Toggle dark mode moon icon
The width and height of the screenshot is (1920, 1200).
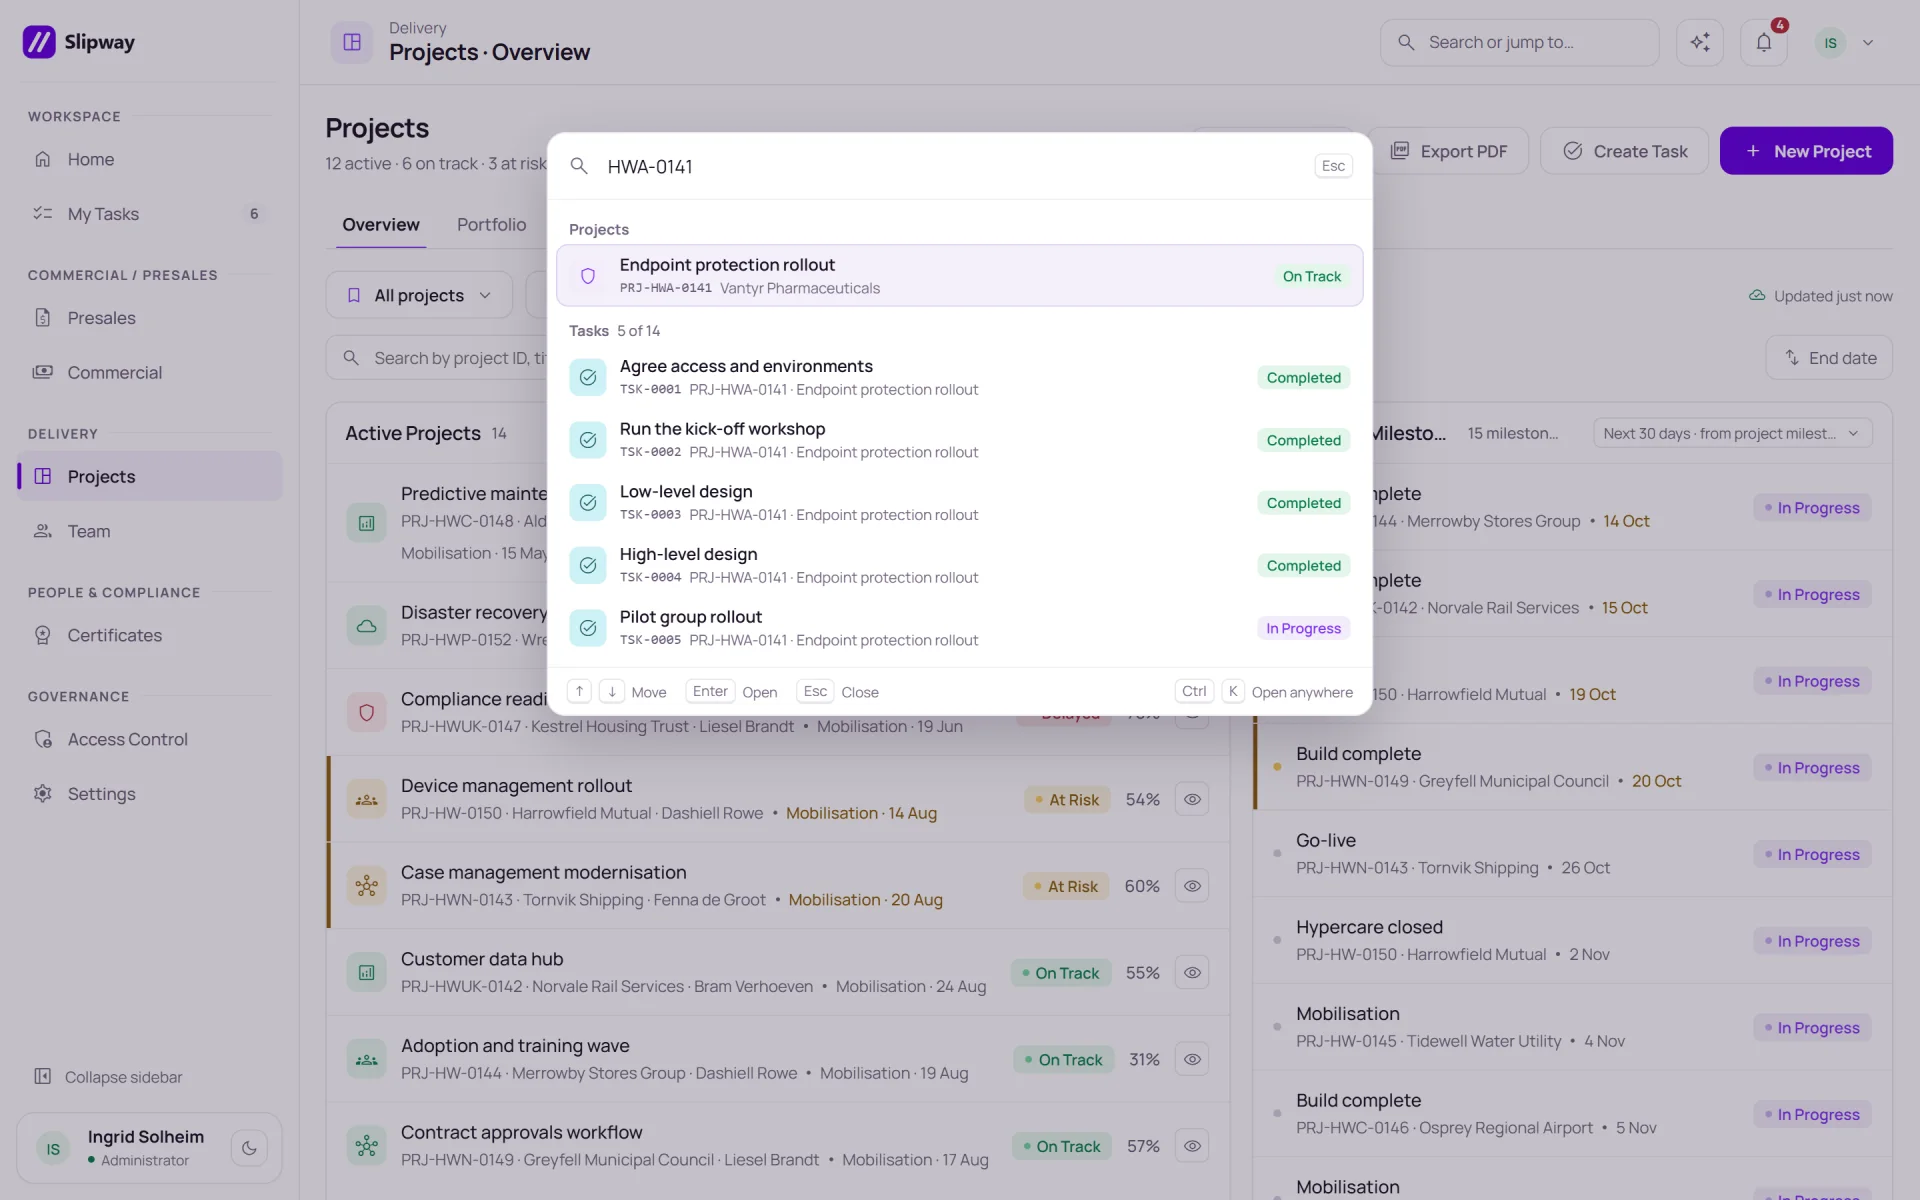coord(249,1148)
